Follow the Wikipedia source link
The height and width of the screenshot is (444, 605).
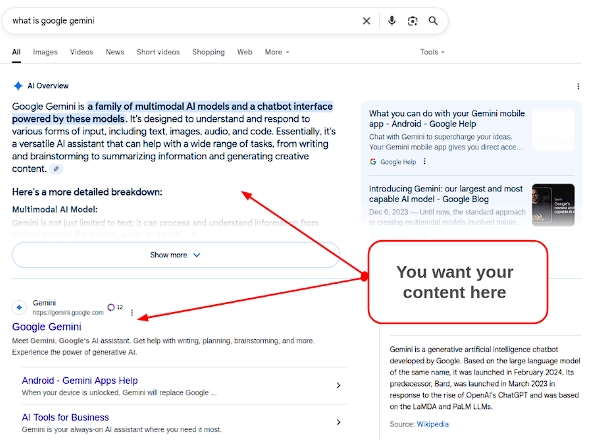433,424
